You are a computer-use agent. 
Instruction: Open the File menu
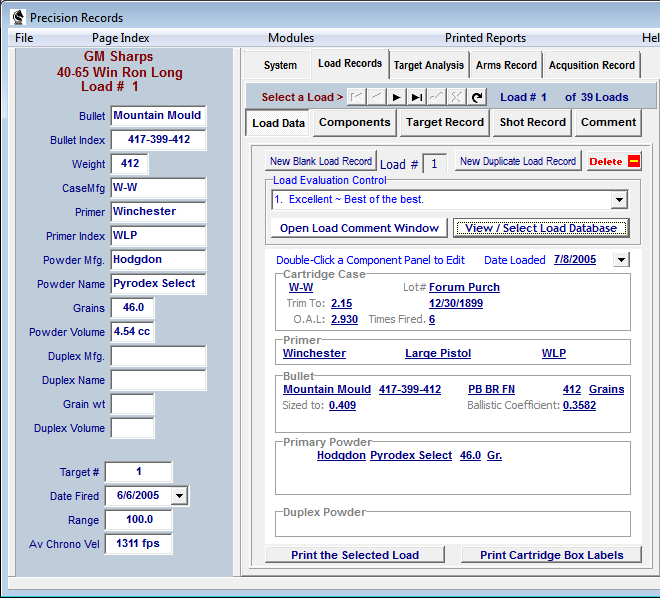pos(24,38)
